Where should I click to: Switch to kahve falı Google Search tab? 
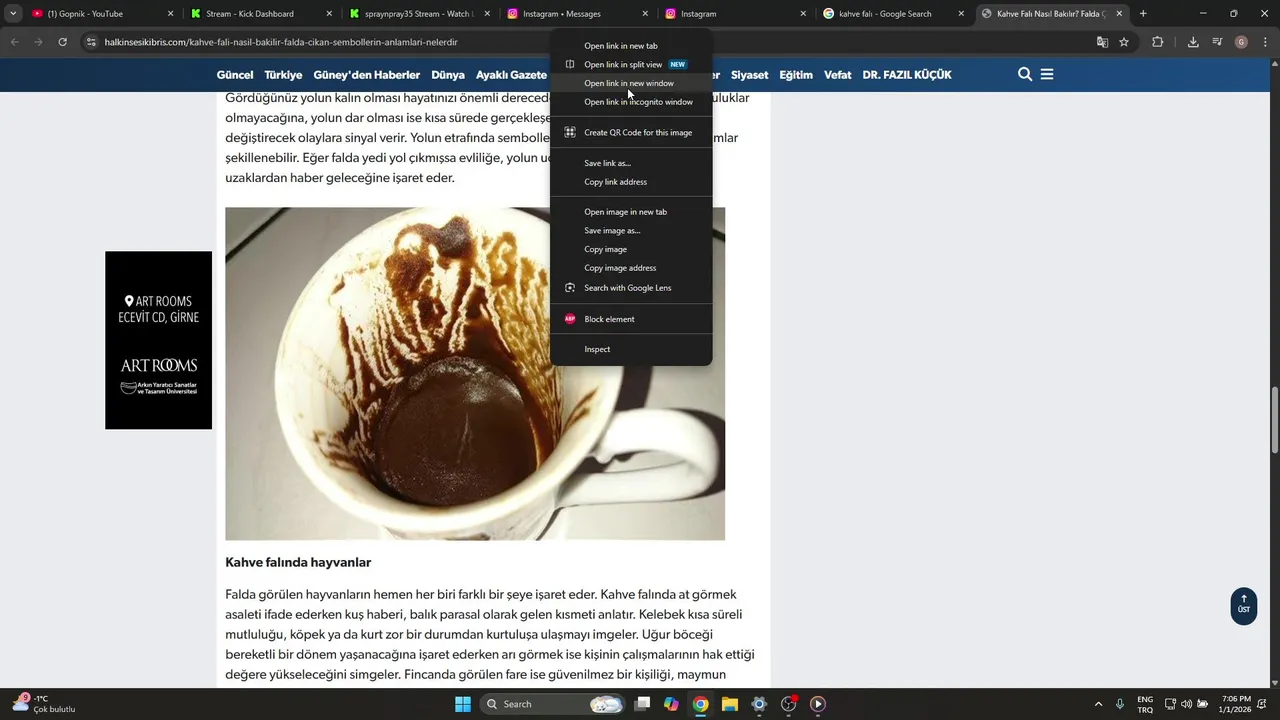pos(894,14)
